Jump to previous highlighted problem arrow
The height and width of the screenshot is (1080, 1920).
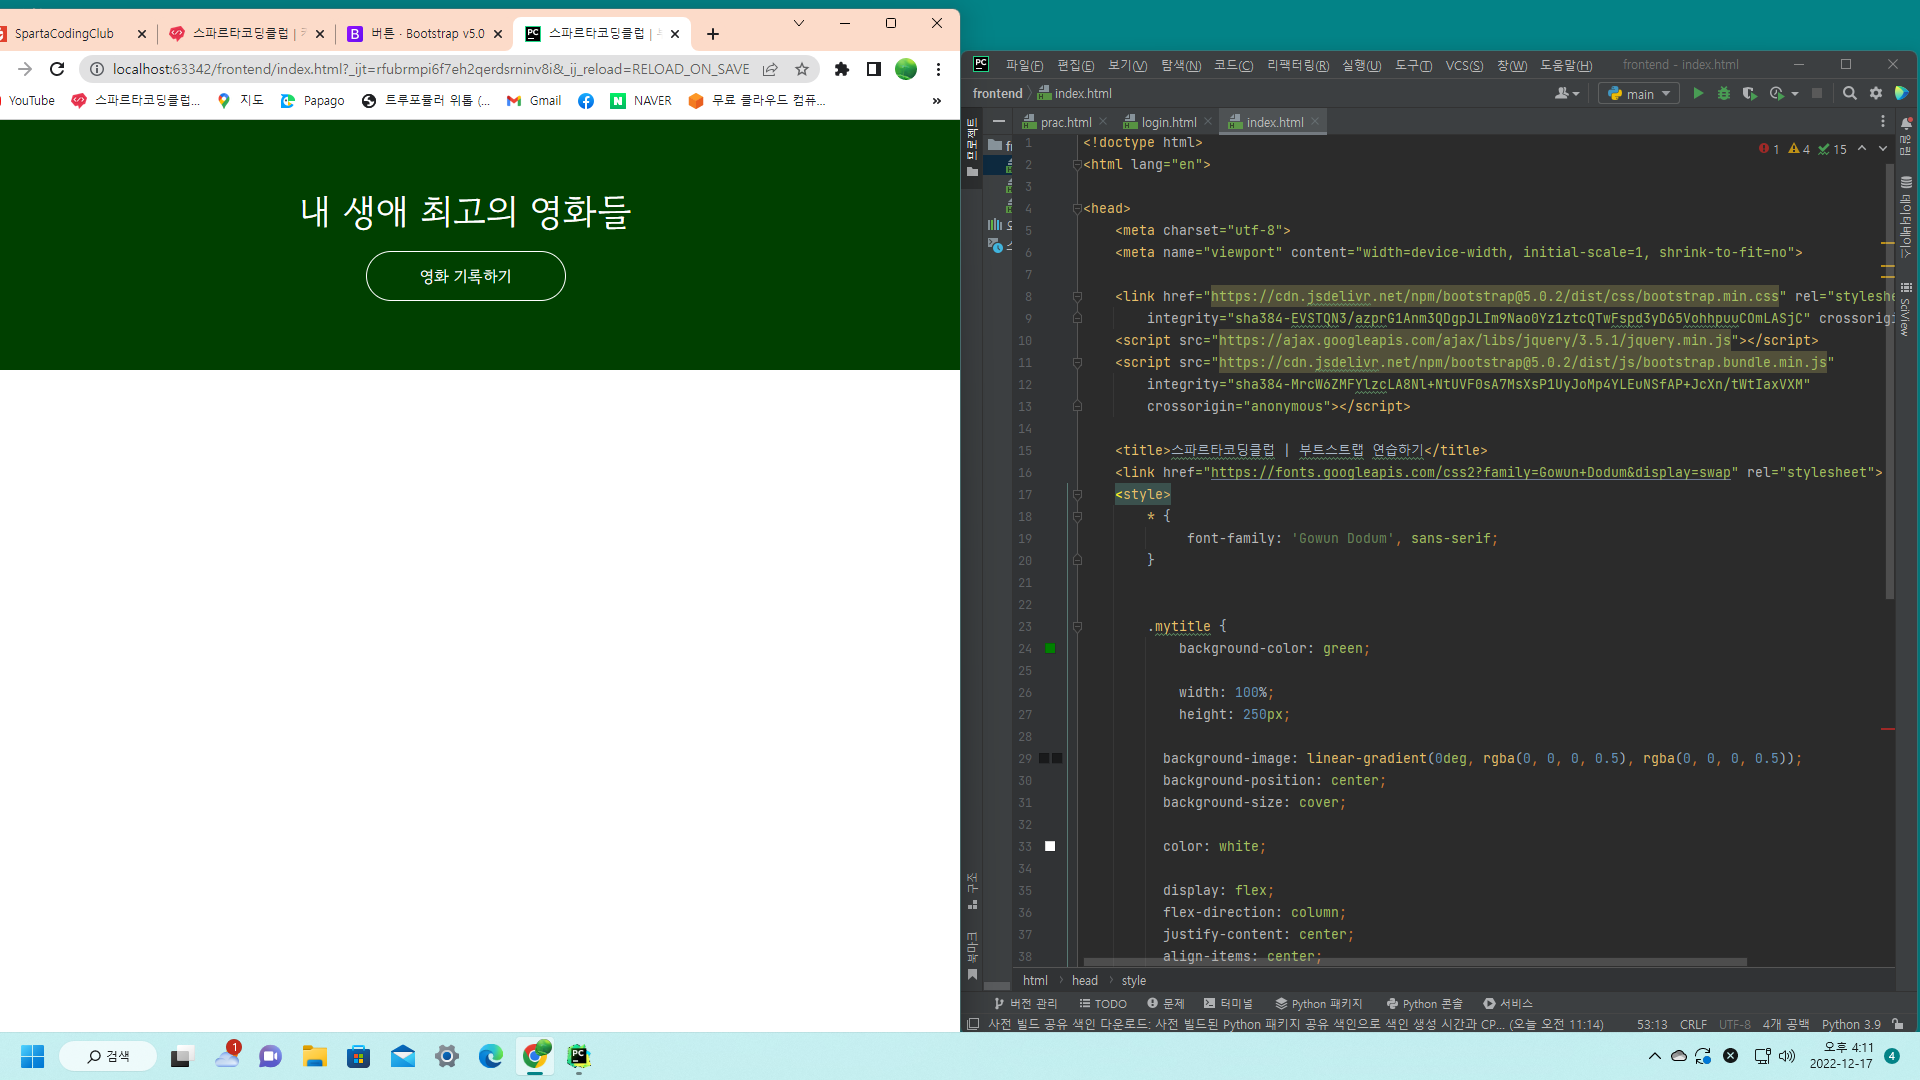[1862, 149]
